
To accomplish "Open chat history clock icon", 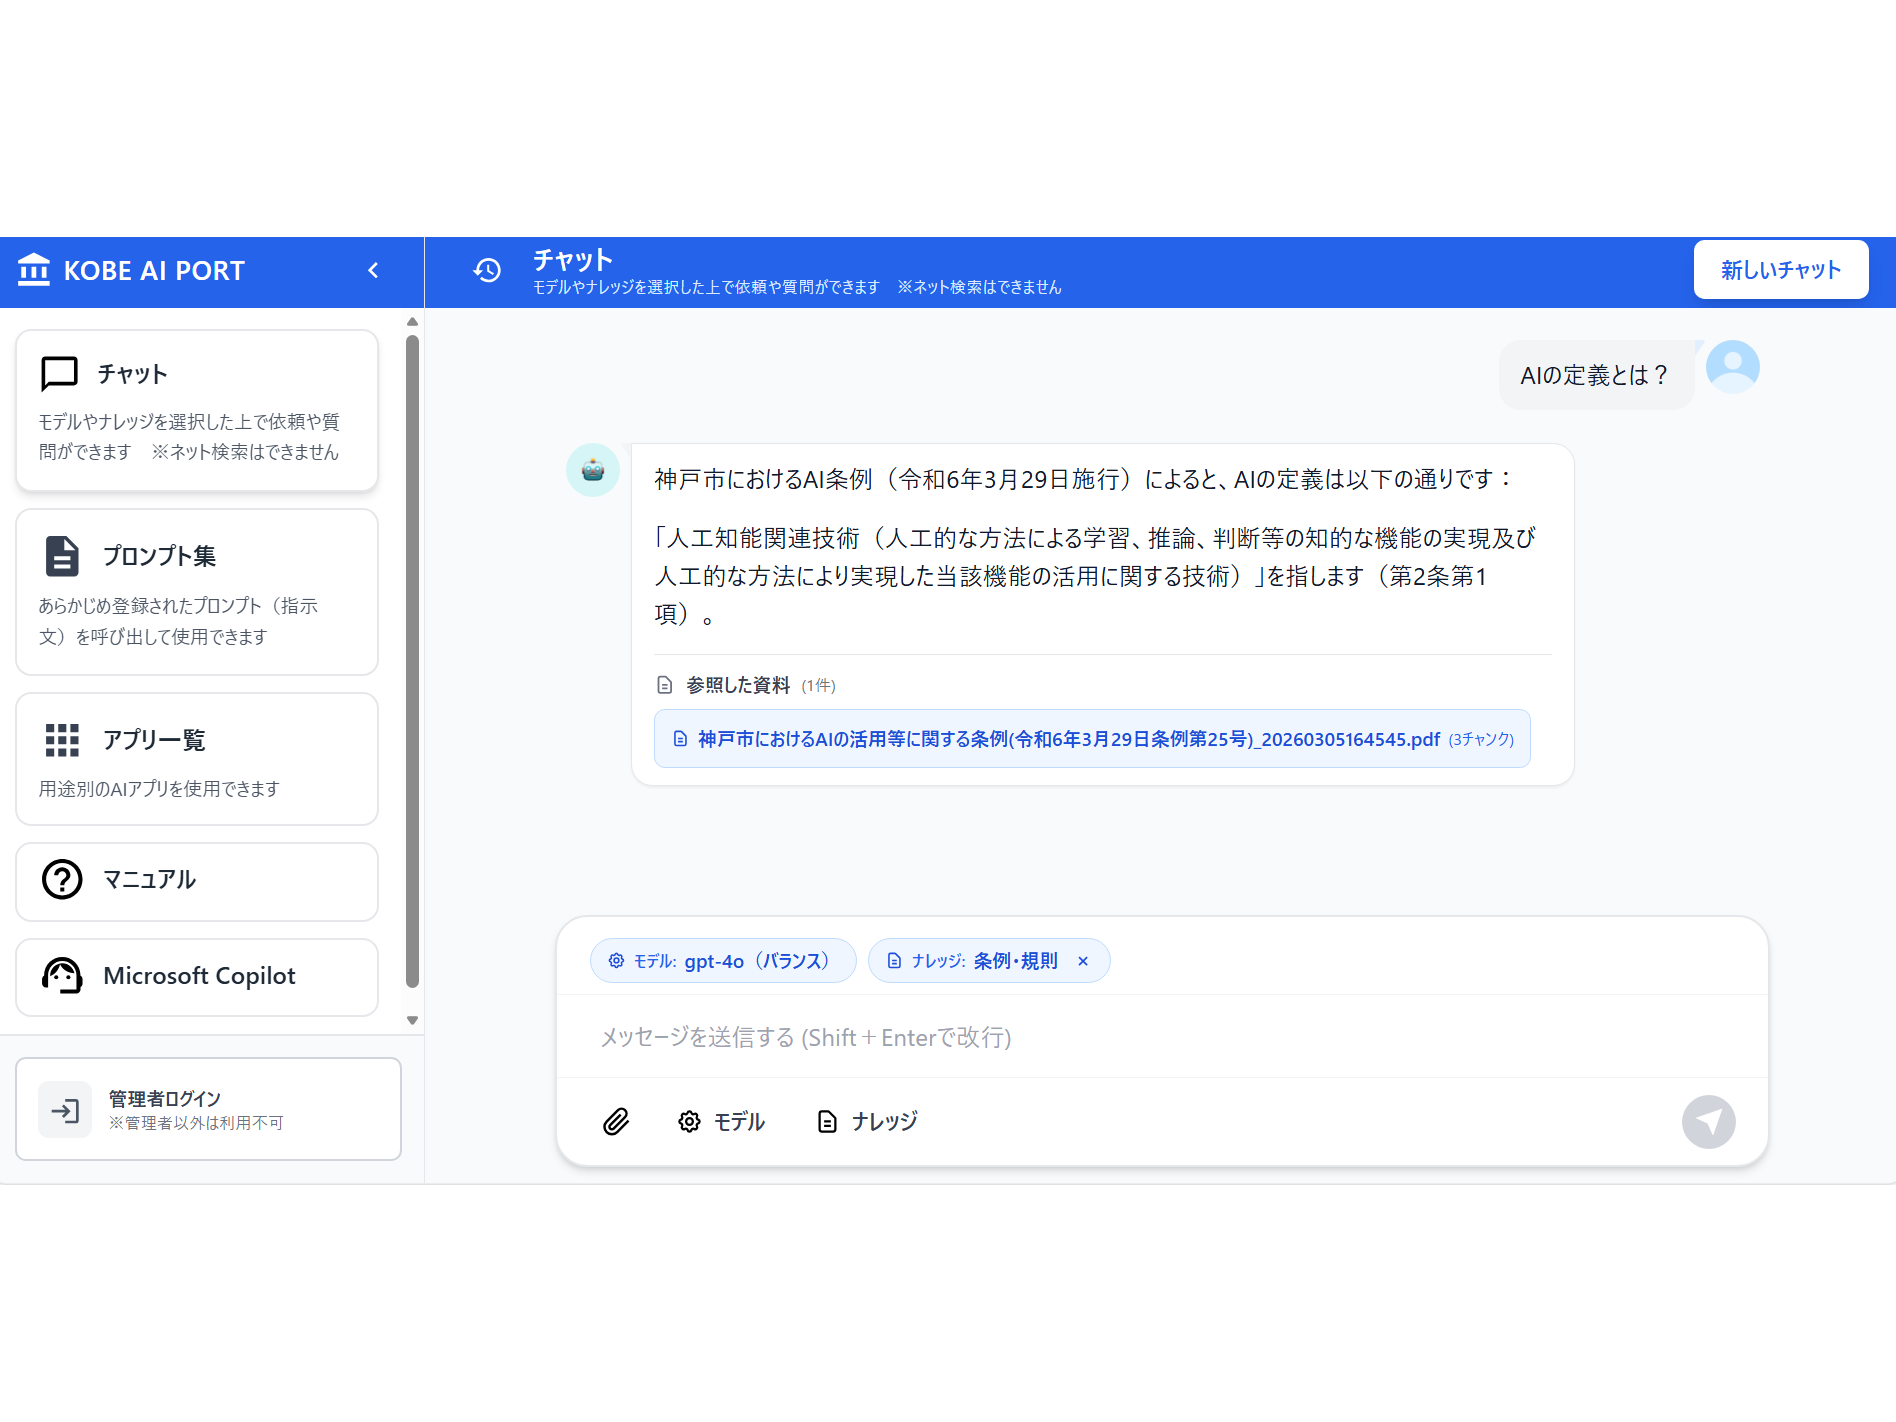I will pyautogui.click(x=487, y=270).
